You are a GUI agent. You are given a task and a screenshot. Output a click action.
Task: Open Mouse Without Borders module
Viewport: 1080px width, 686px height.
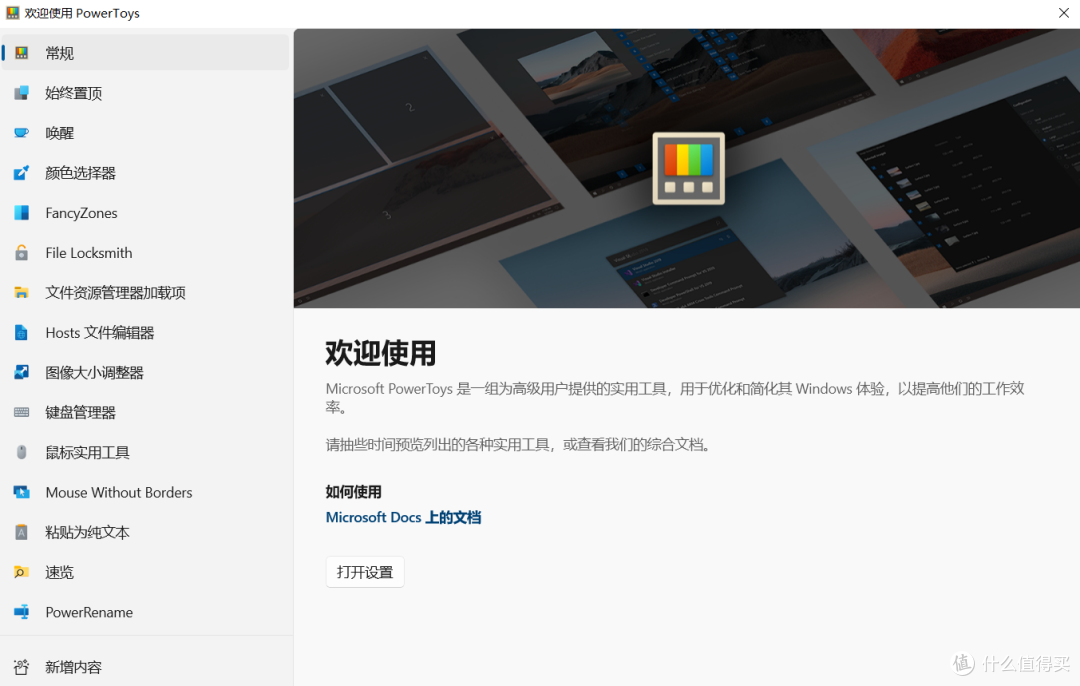click(118, 492)
